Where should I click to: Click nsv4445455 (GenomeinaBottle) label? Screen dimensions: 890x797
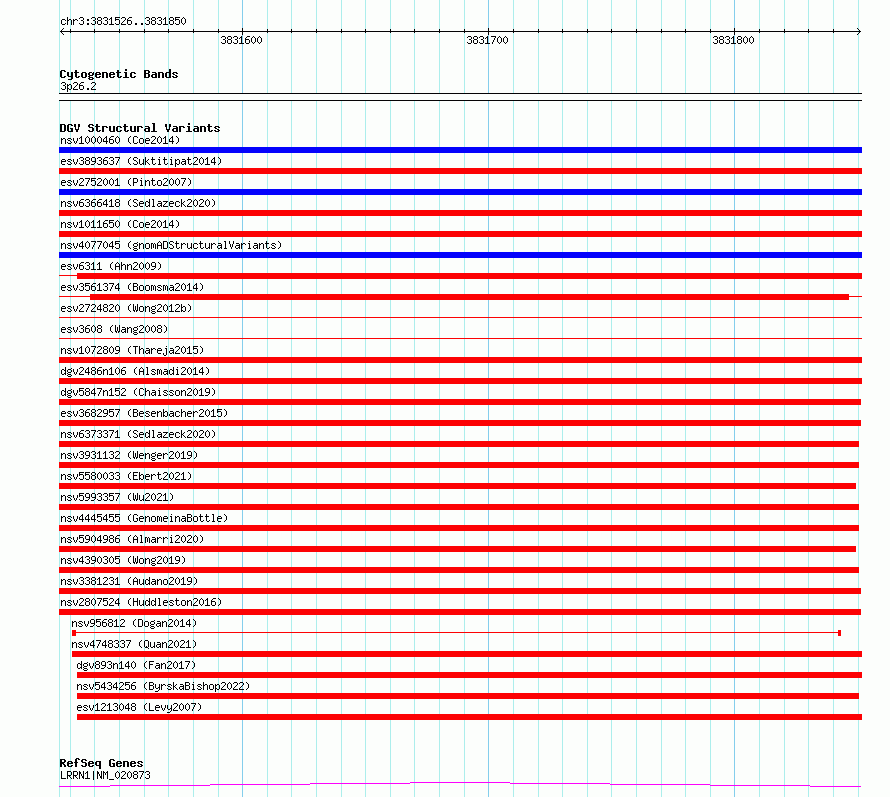click(x=144, y=518)
